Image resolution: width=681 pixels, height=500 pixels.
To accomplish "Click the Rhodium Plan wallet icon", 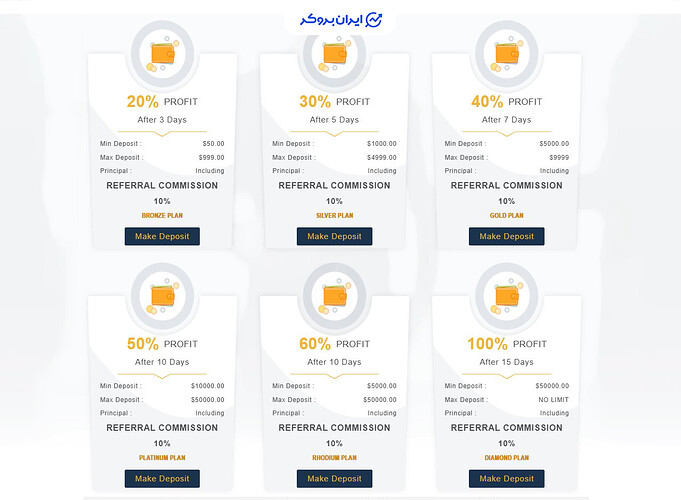I will tap(334, 296).
